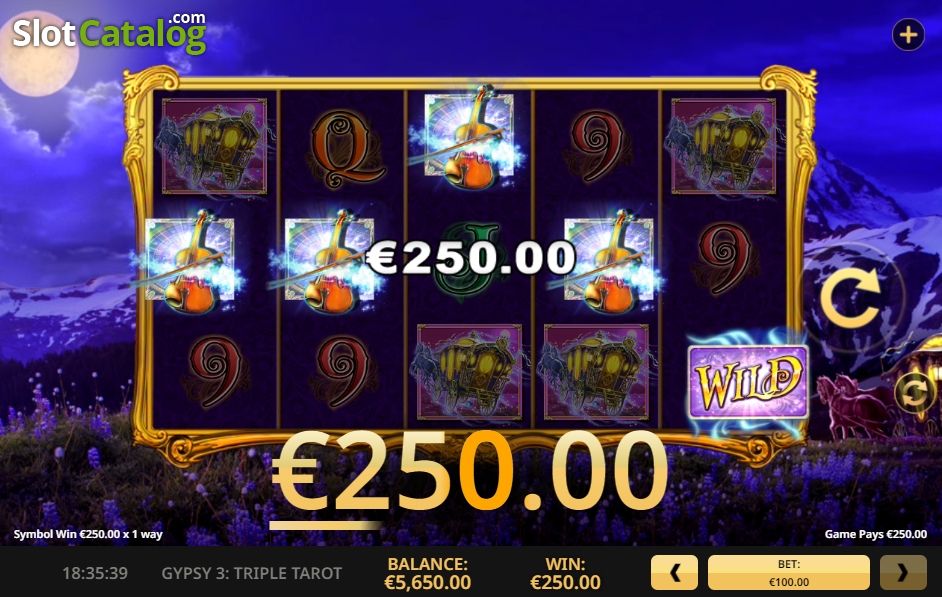Increase bet with the right arrow button
942x597 pixels.
(903, 572)
